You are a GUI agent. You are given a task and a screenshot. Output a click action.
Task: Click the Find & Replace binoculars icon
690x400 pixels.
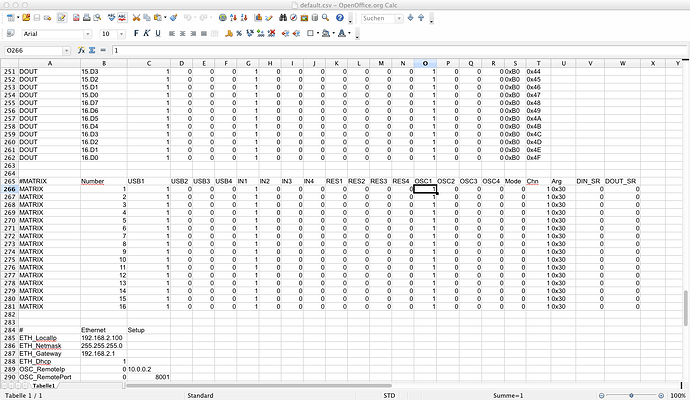point(283,18)
